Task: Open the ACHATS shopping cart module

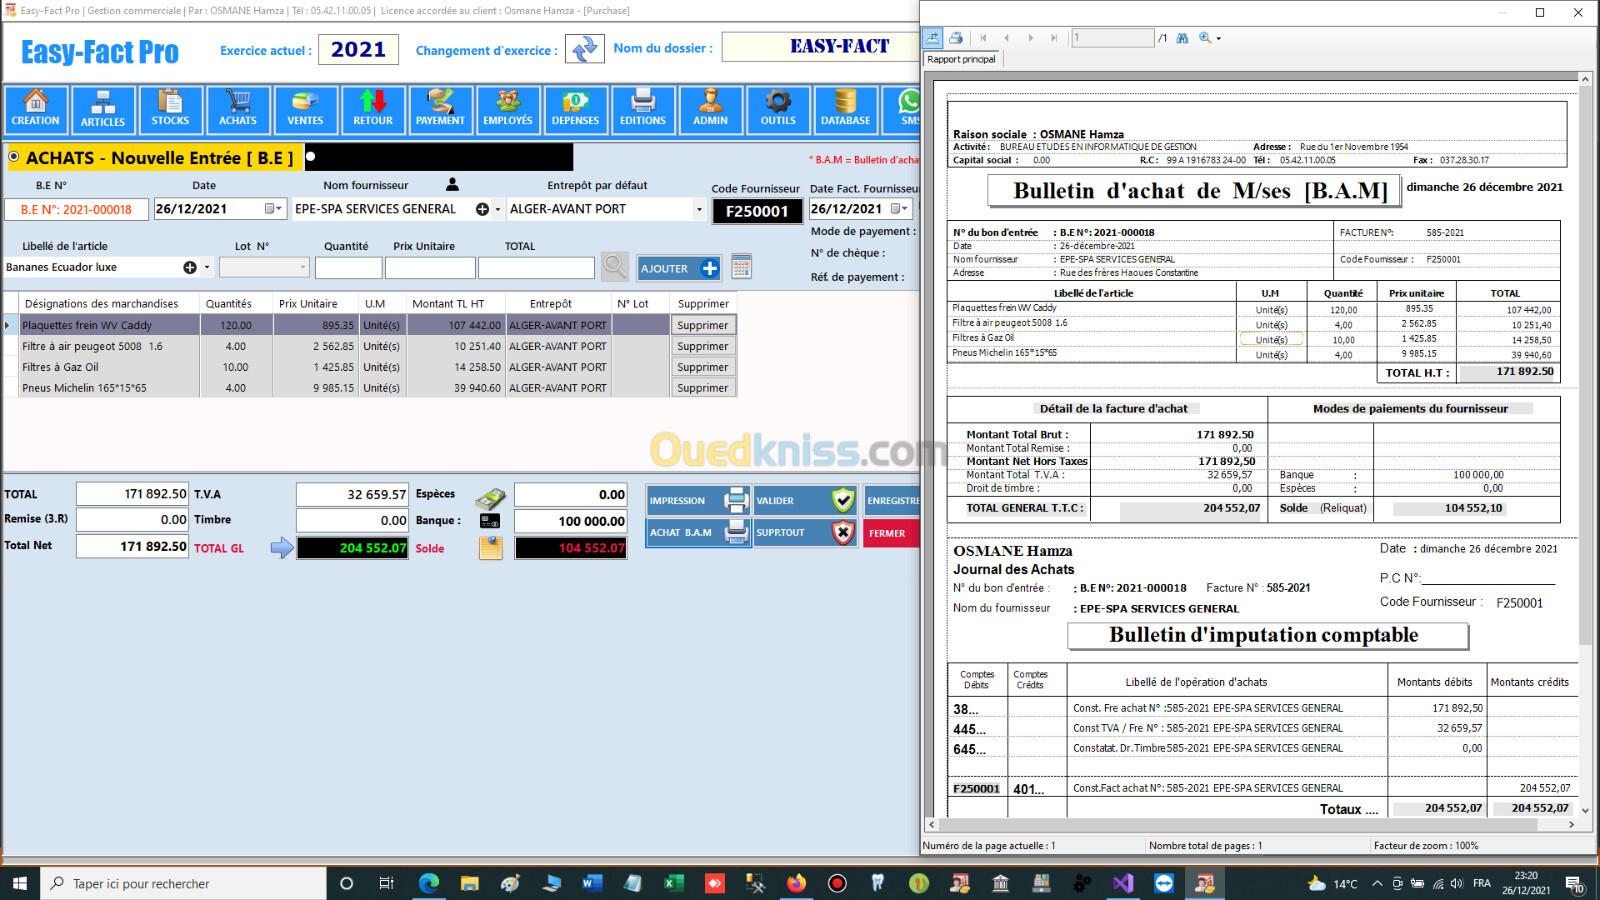Action: [x=238, y=109]
